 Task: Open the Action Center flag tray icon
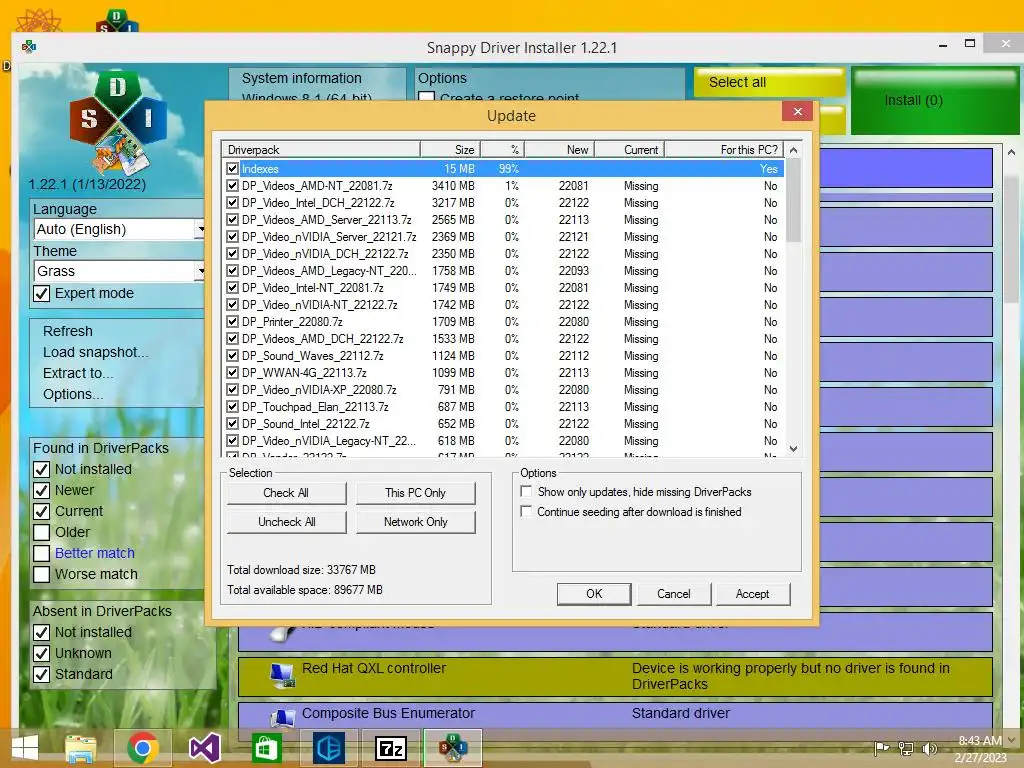(x=882, y=748)
